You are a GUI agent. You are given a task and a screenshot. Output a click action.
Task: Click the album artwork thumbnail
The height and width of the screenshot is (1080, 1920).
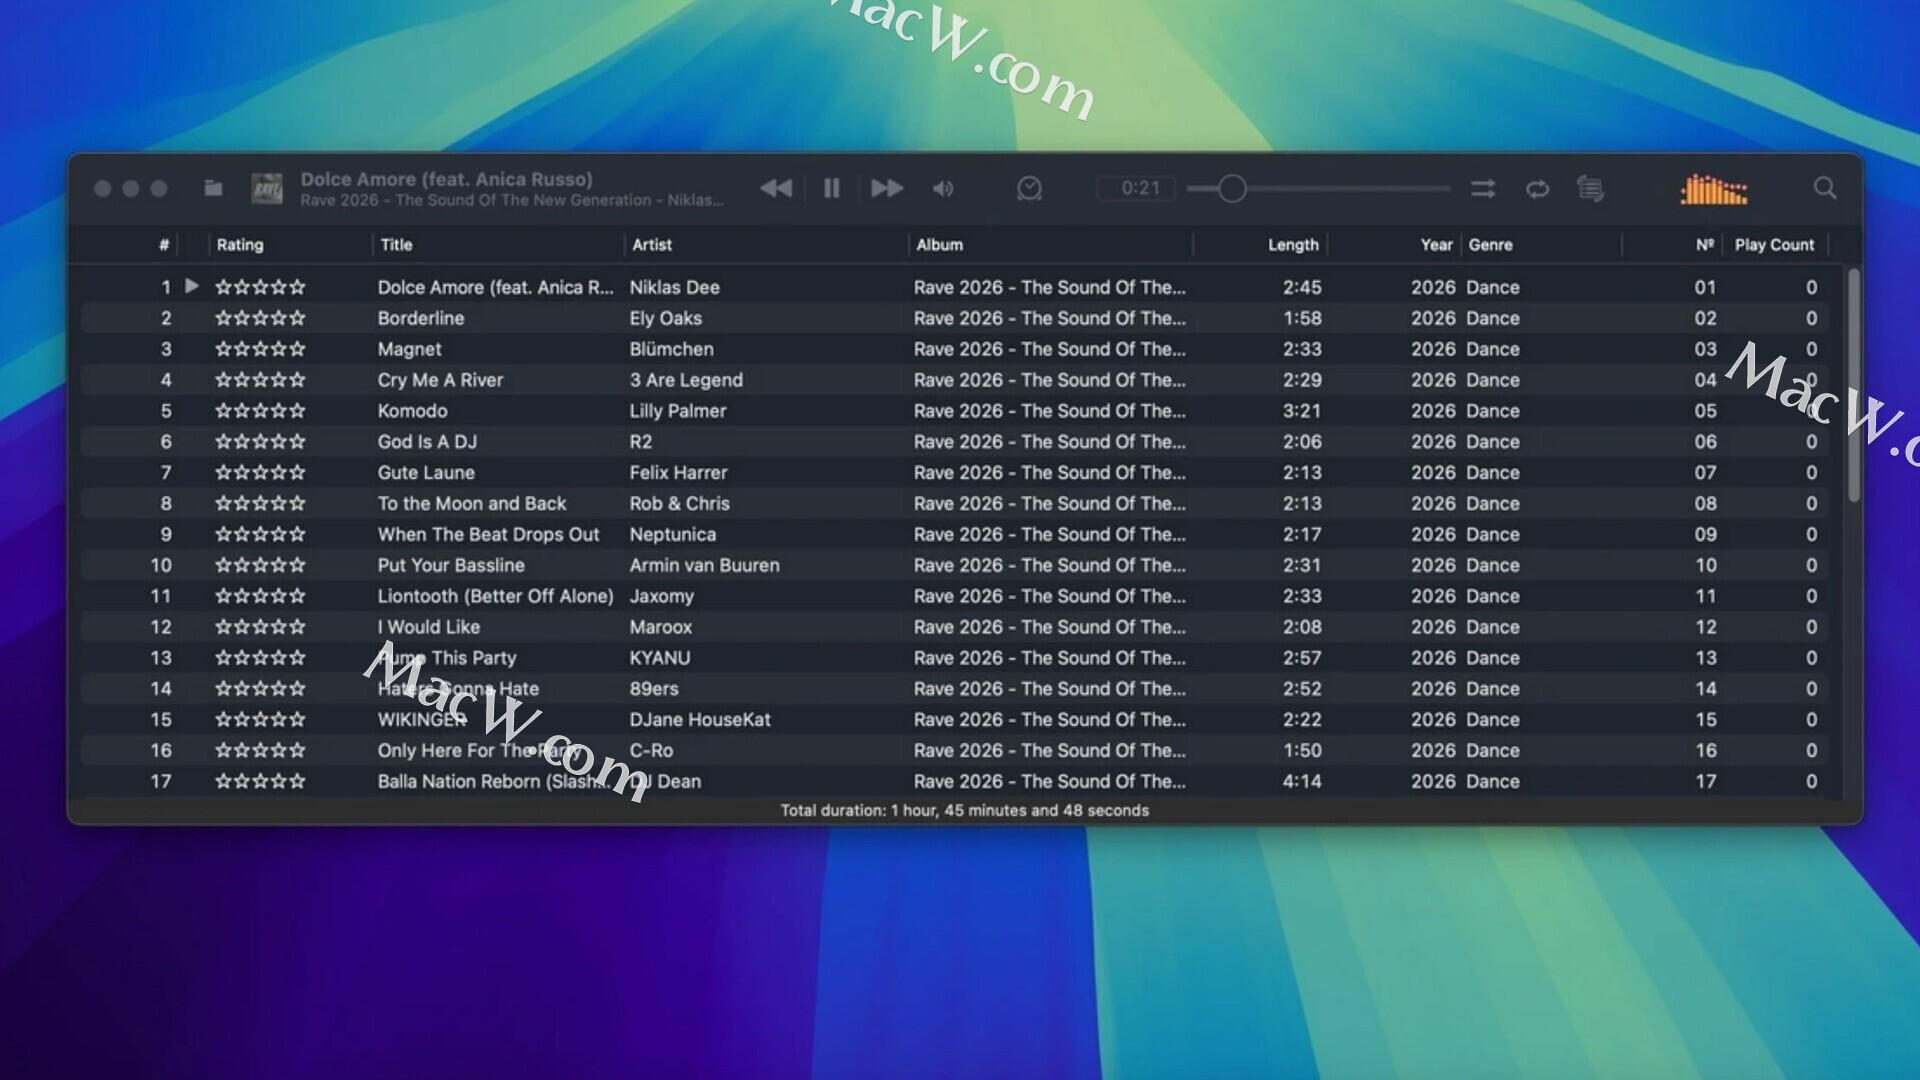(x=267, y=188)
